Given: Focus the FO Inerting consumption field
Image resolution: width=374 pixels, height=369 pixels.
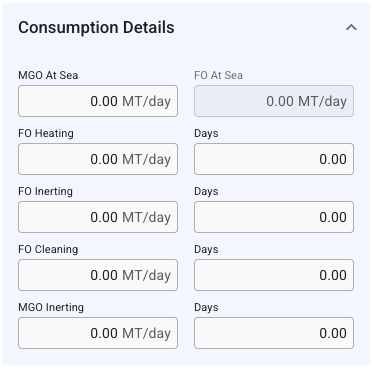Looking at the screenshot, I should click(x=98, y=217).
